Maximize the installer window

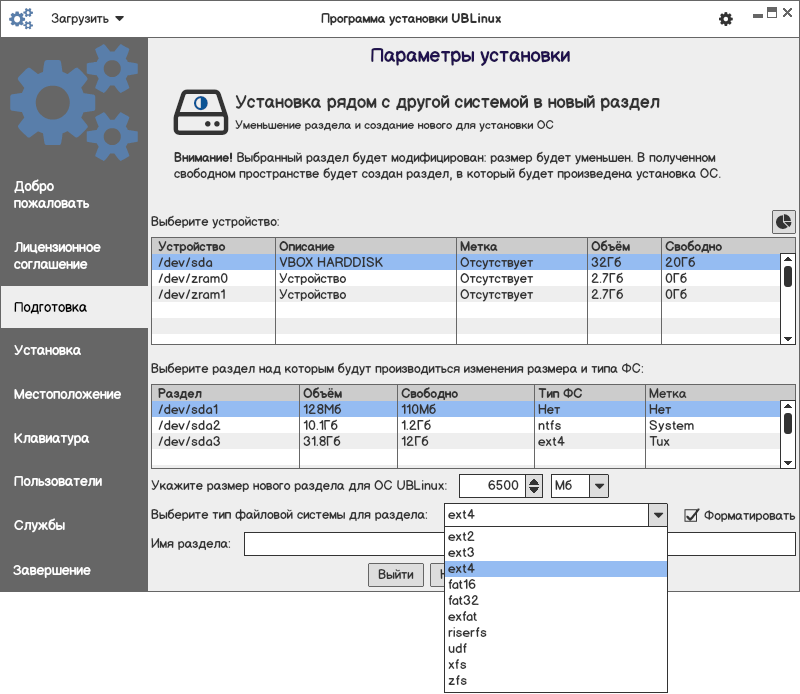click(x=772, y=13)
